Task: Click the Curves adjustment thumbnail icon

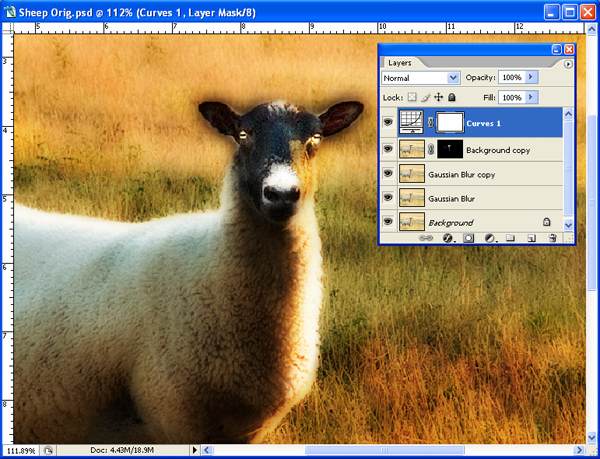Action: [x=411, y=122]
